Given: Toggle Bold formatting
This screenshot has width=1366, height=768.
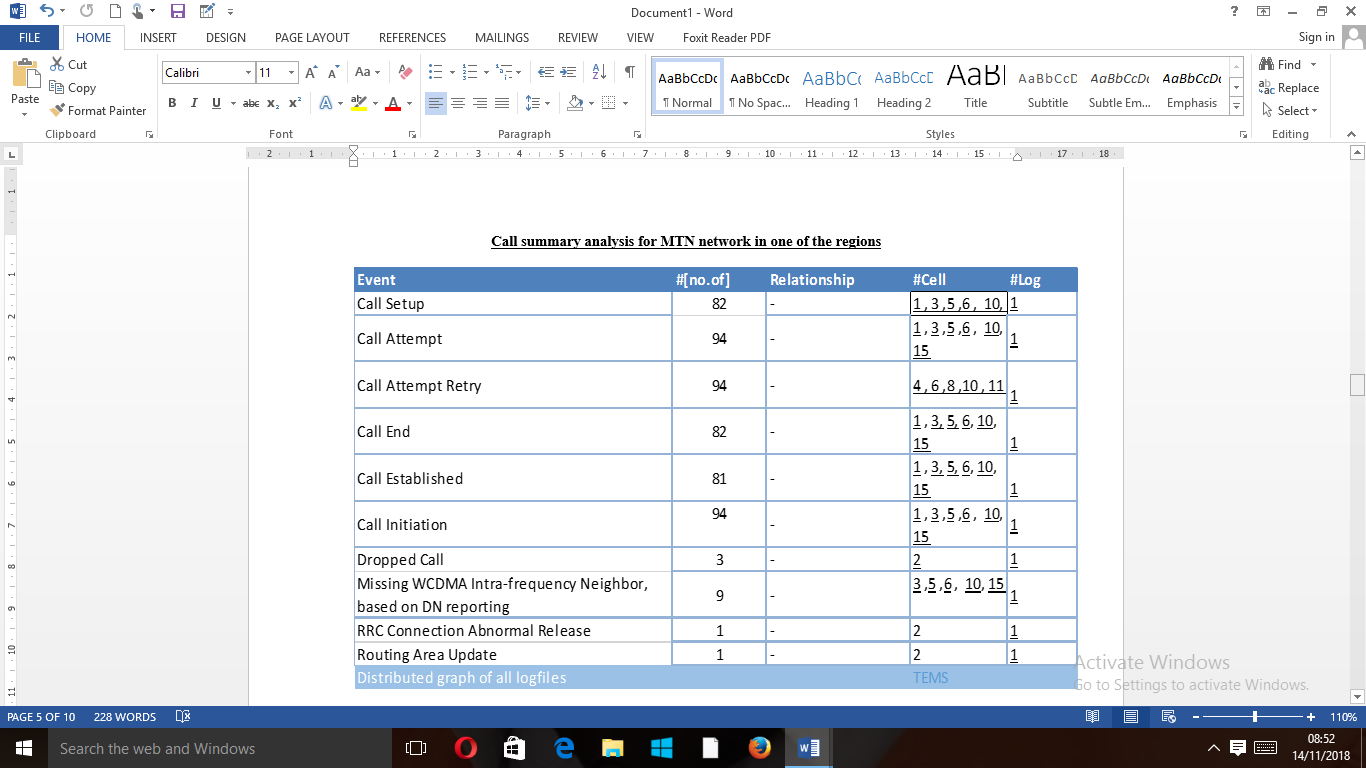Looking at the screenshot, I should pos(172,103).
